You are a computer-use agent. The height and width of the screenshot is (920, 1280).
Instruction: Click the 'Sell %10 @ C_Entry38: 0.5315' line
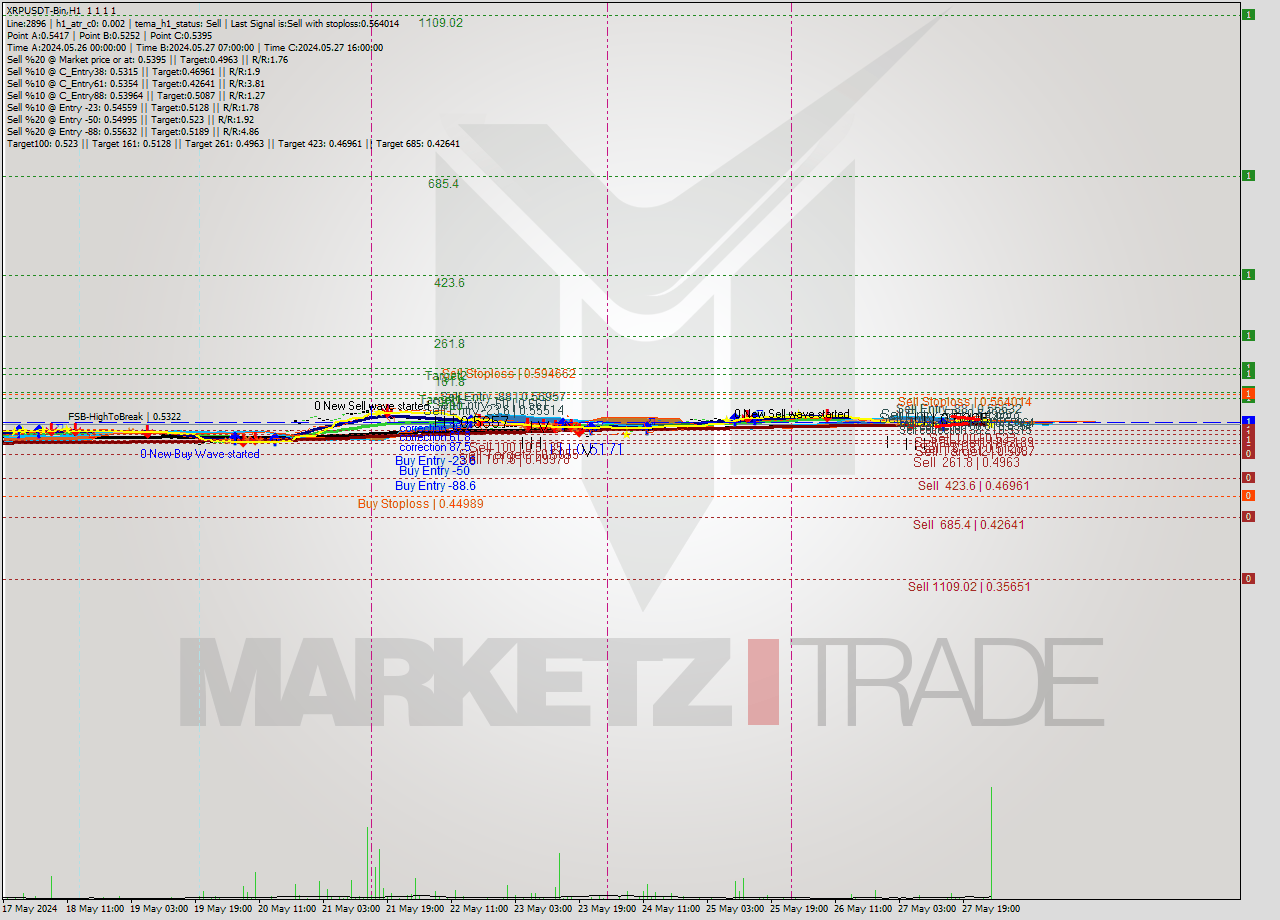(133, 71)
